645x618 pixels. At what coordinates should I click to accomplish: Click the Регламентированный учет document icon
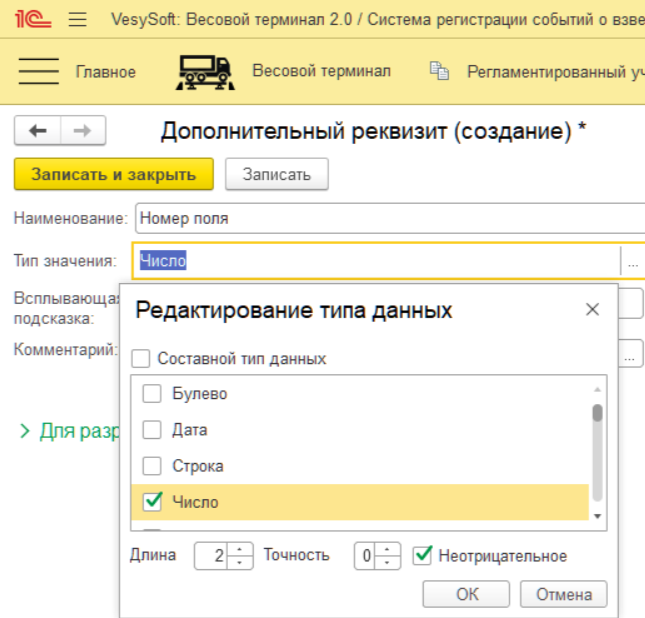pos(438,71)
